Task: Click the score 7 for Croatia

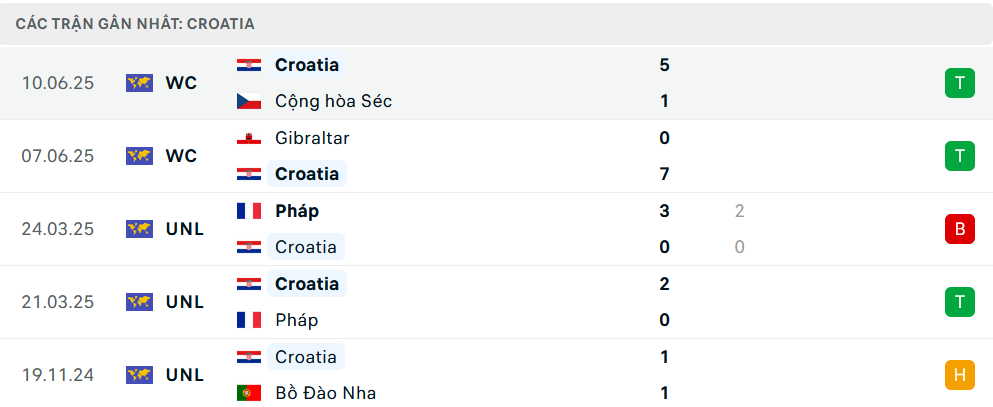Action: click(665, 174)
